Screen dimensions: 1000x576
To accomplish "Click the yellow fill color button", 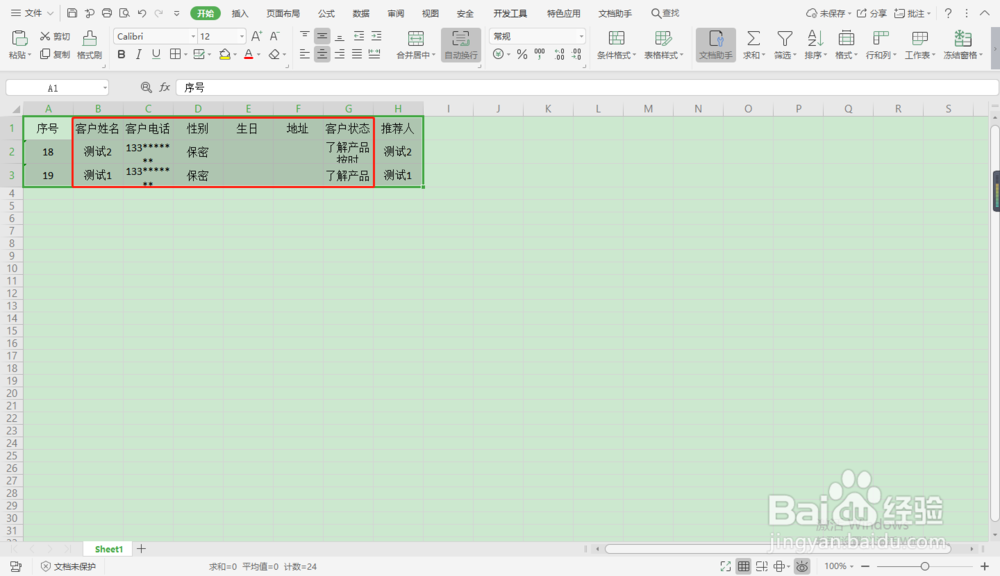I will (x=224, y=54).
